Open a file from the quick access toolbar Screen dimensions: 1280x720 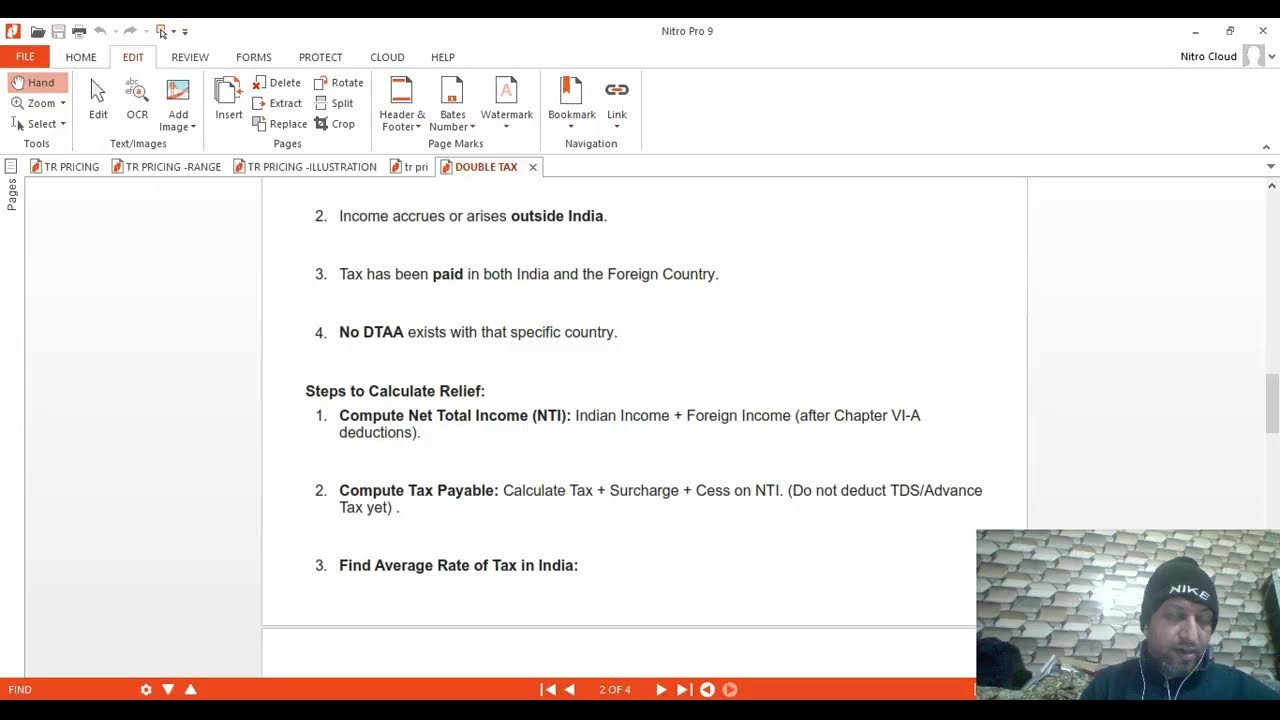click(x=37, y=32)
